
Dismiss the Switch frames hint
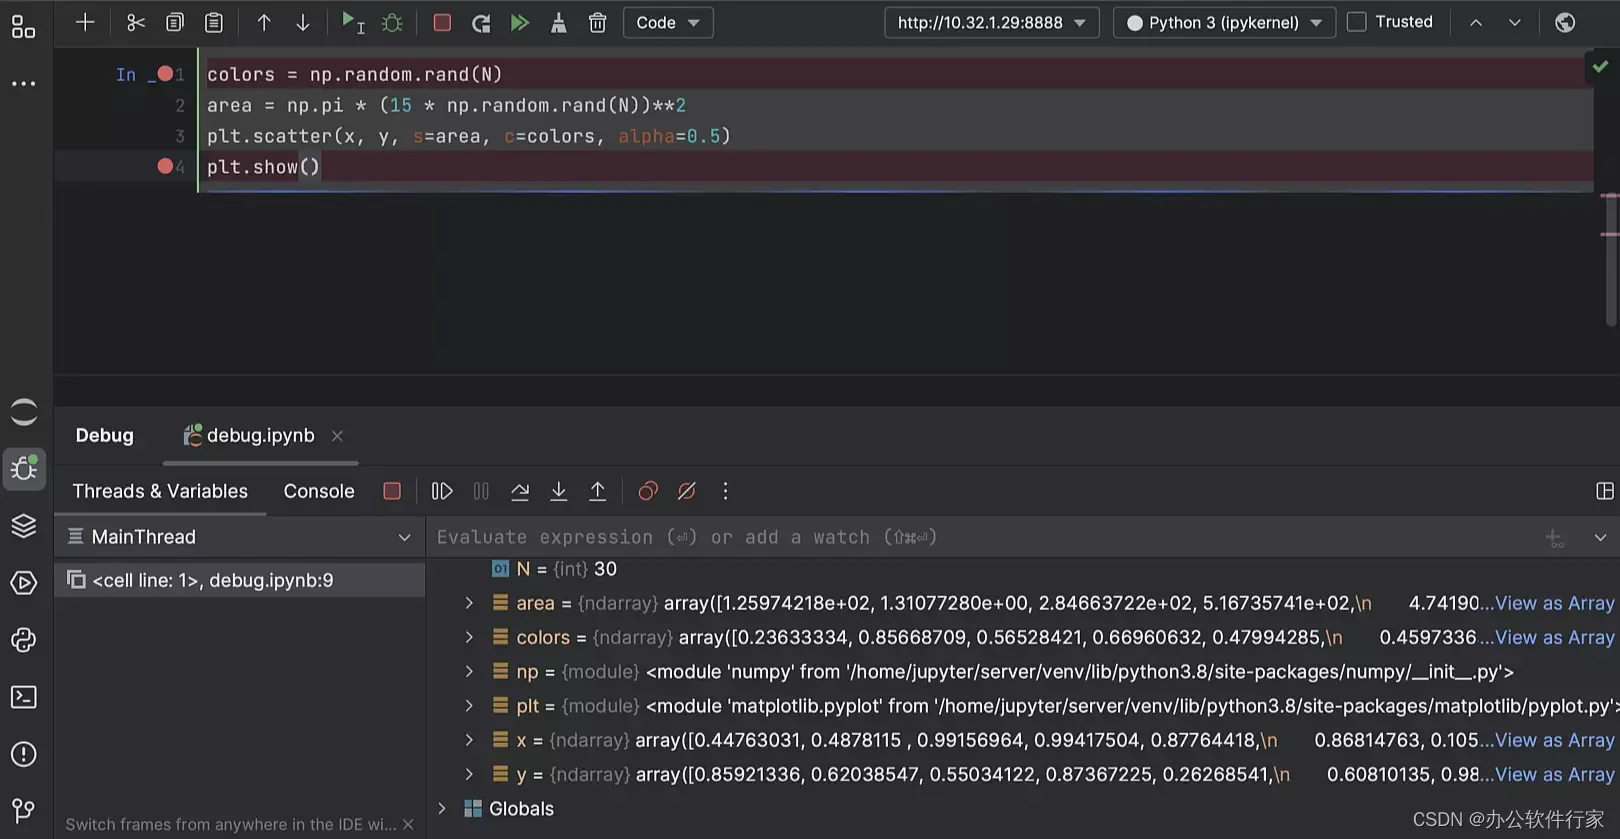point(408,824)
